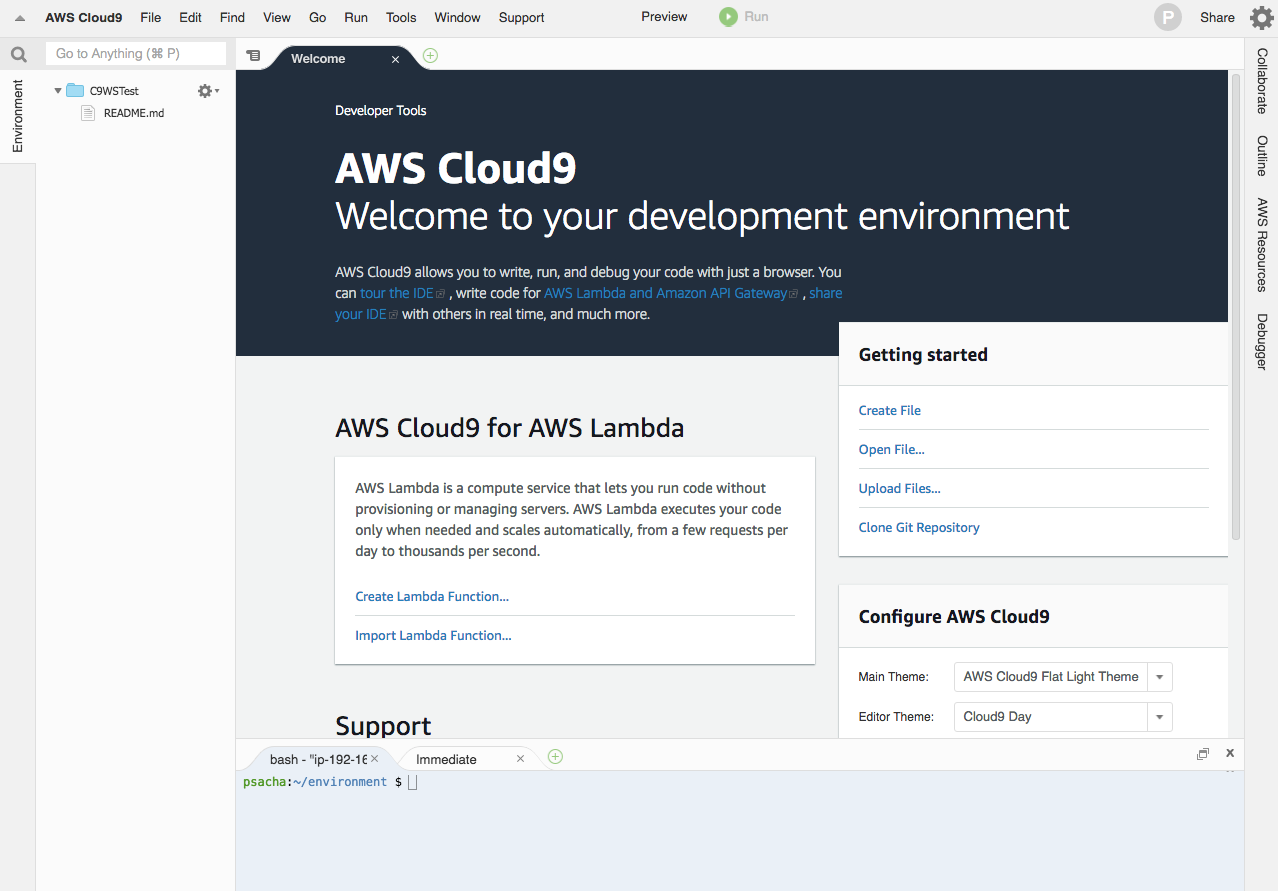Screen dimensions: 1278x891
Task: Click the user avatar P icon
Action: [1167, 17]
